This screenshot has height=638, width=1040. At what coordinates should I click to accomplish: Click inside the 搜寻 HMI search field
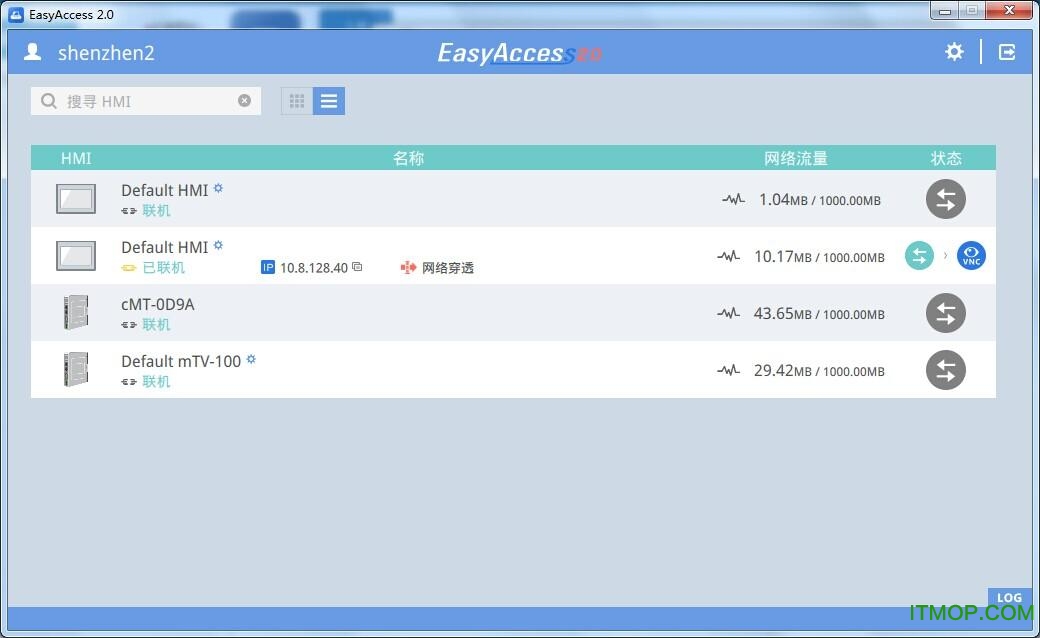[140, 100]
